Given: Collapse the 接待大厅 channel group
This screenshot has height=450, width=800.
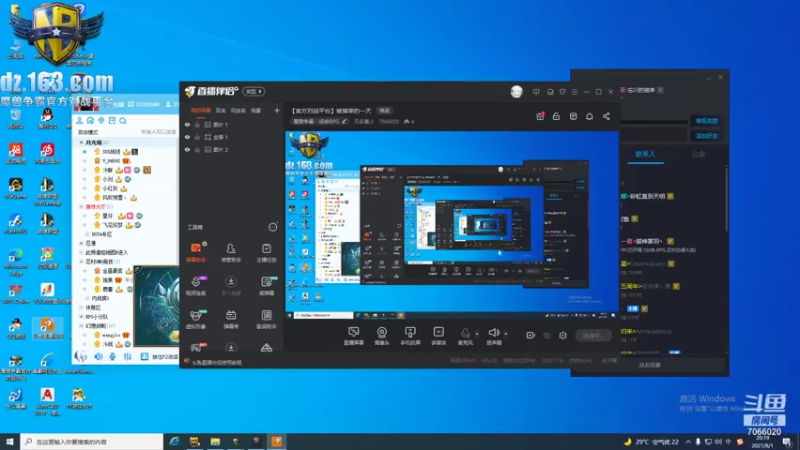Looking at the screenshot, I should coord(81,207).
